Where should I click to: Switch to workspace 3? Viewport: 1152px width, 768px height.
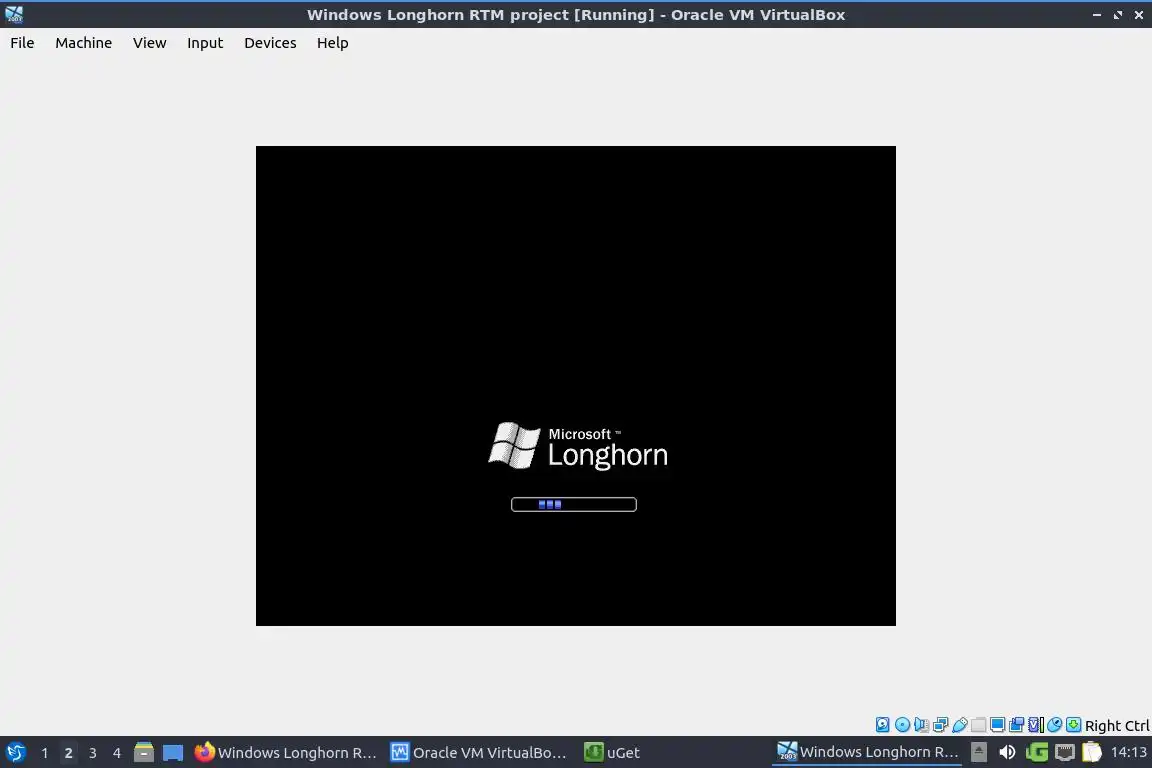(x=93, y=753)
